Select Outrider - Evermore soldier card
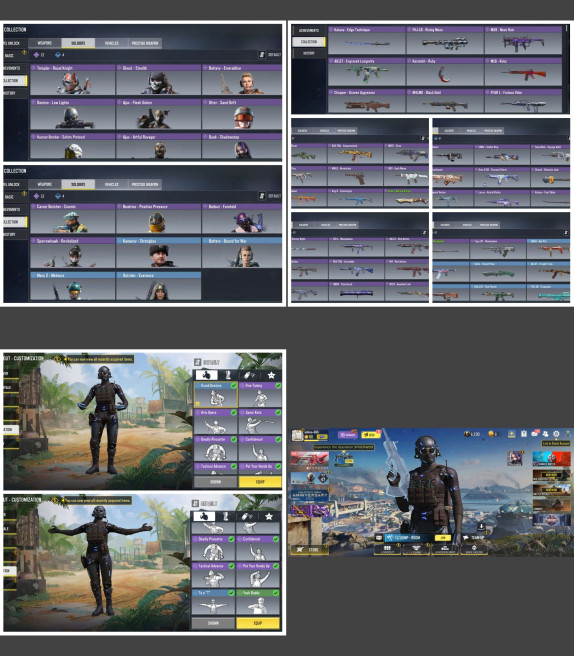The image size is (574, 656). pyautogui.click(x=158, y=286)
